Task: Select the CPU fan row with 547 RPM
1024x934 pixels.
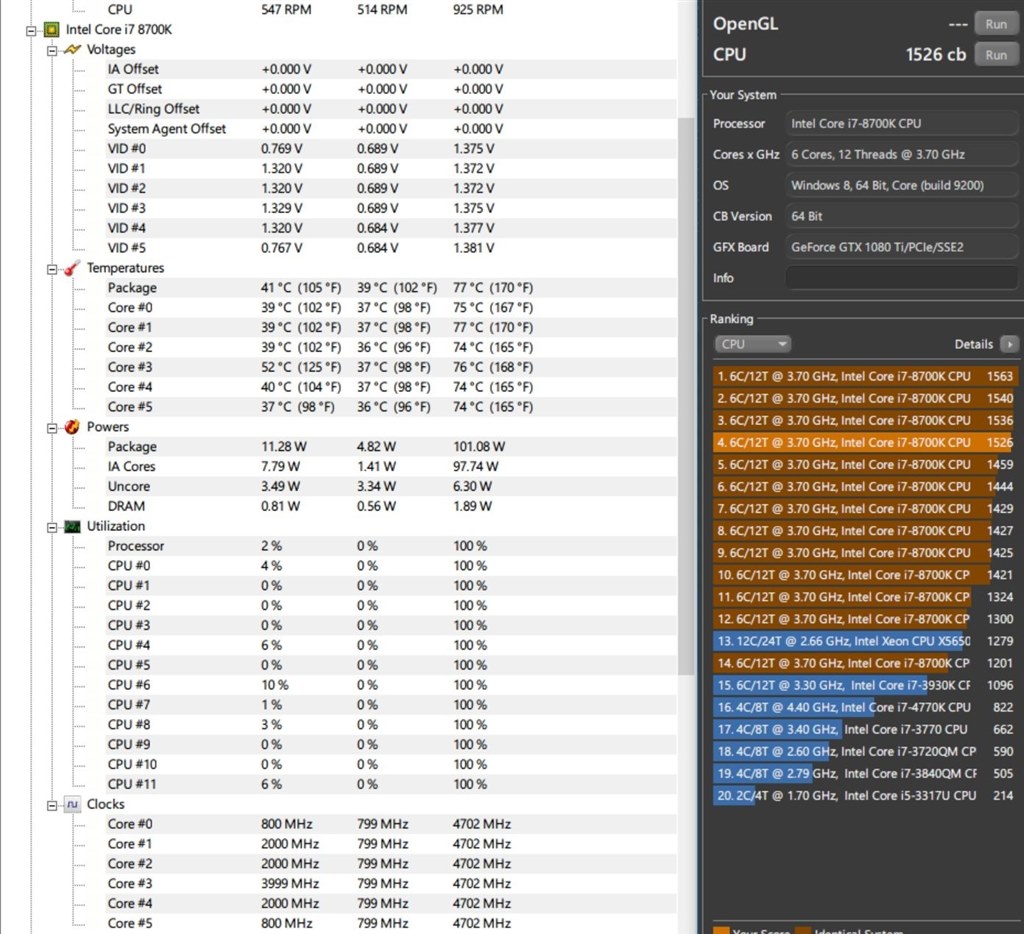Action: [391, 10]
